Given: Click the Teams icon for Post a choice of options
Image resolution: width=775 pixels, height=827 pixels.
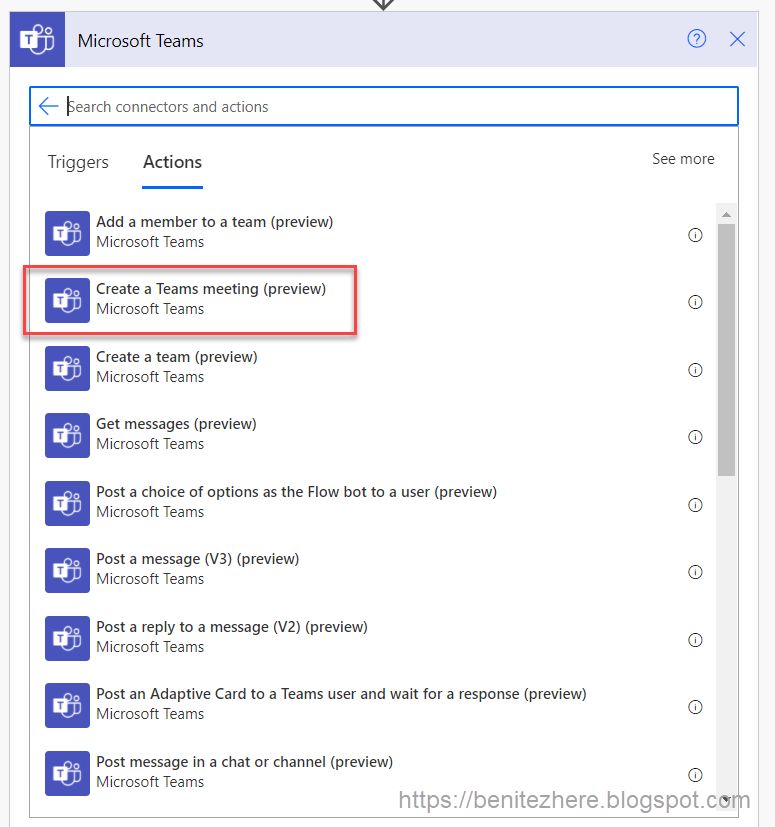Looking at the screenshot, I should [67, 503].
